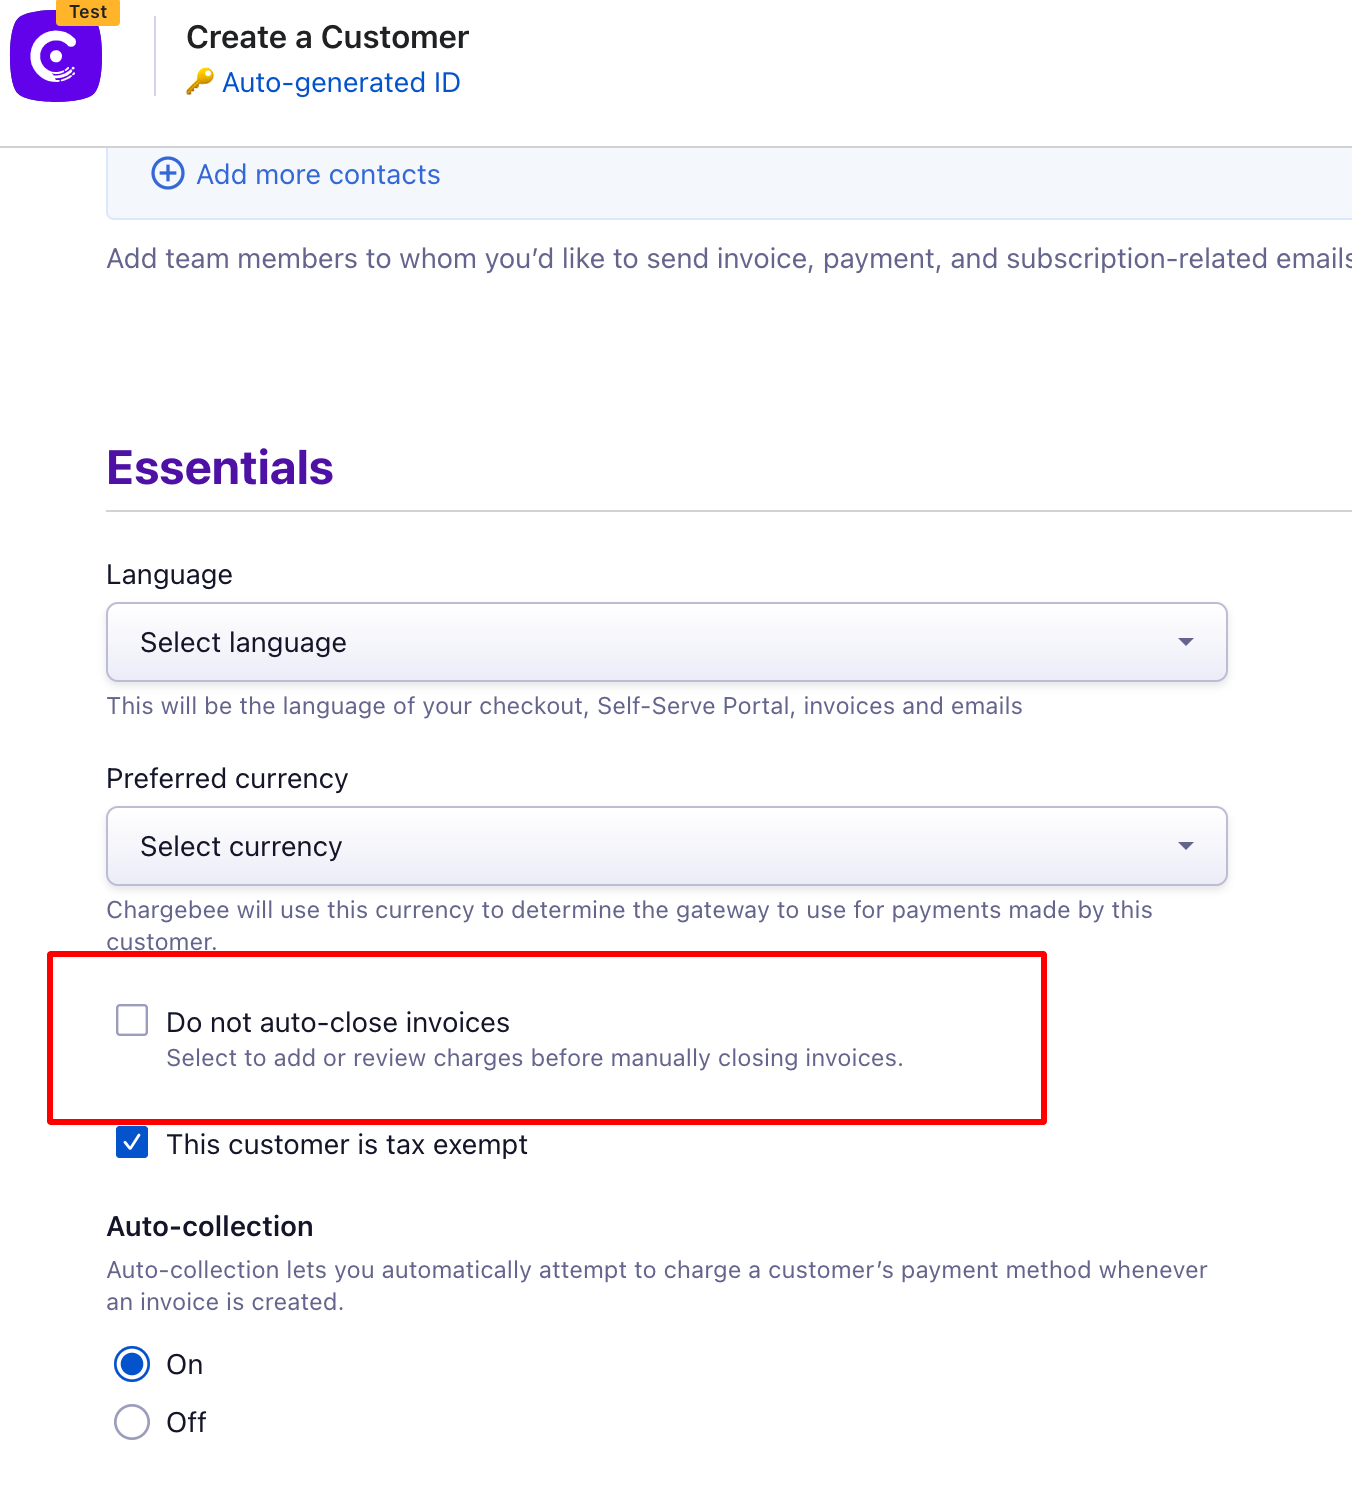Click the language dropdown arrow
Viewport: 1352px width, 1492px height.
pyautogui.click(x=1186, y=642)
